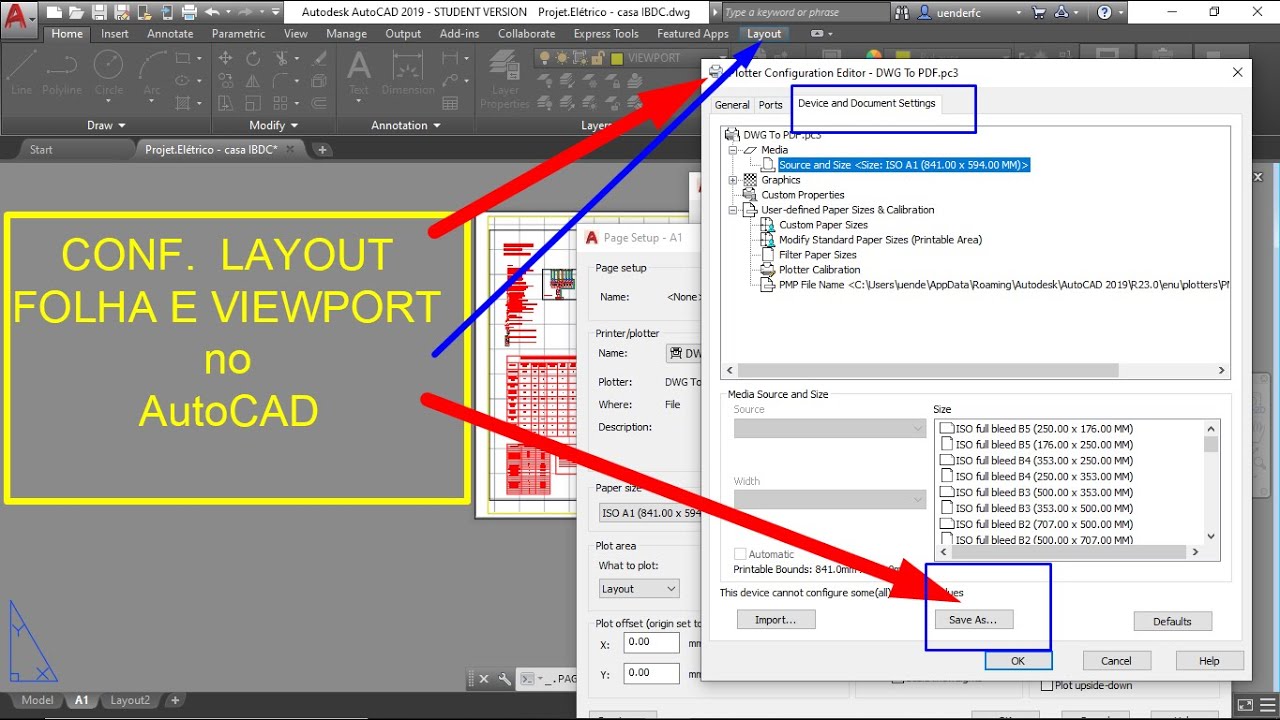
Task: Click OK in Plotter Configuration Editor
Action: click(x=1018, y=660)
